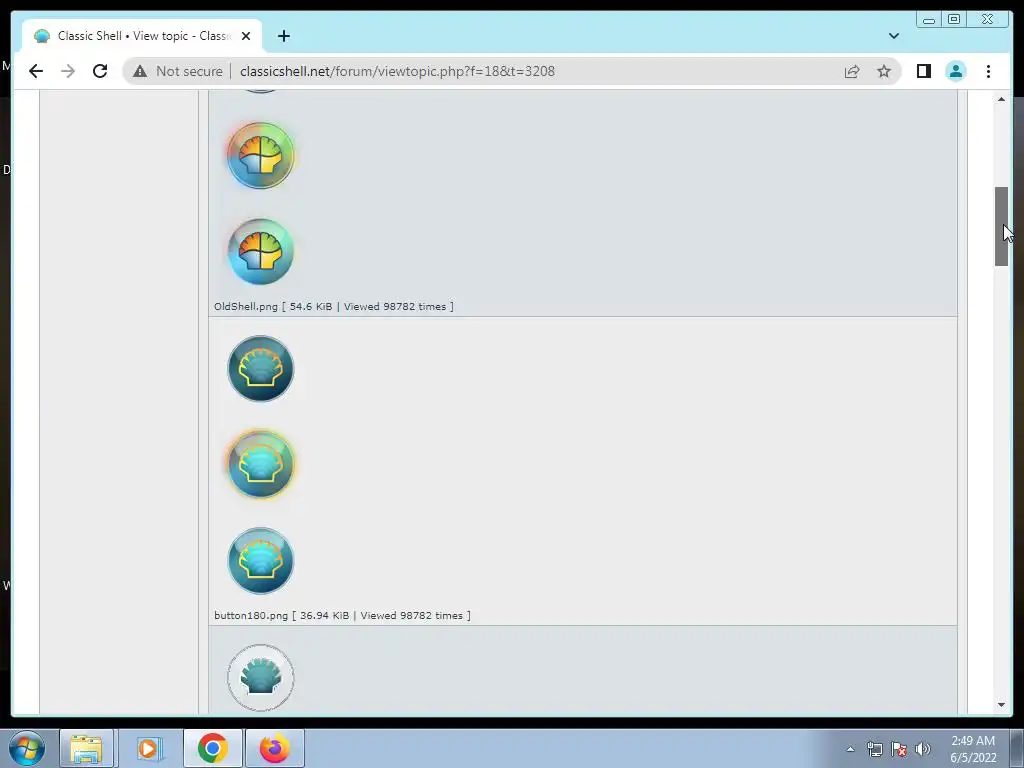Open the Chrome three-dot menu
Screen dimensions: 1024x768
point(988,71)
